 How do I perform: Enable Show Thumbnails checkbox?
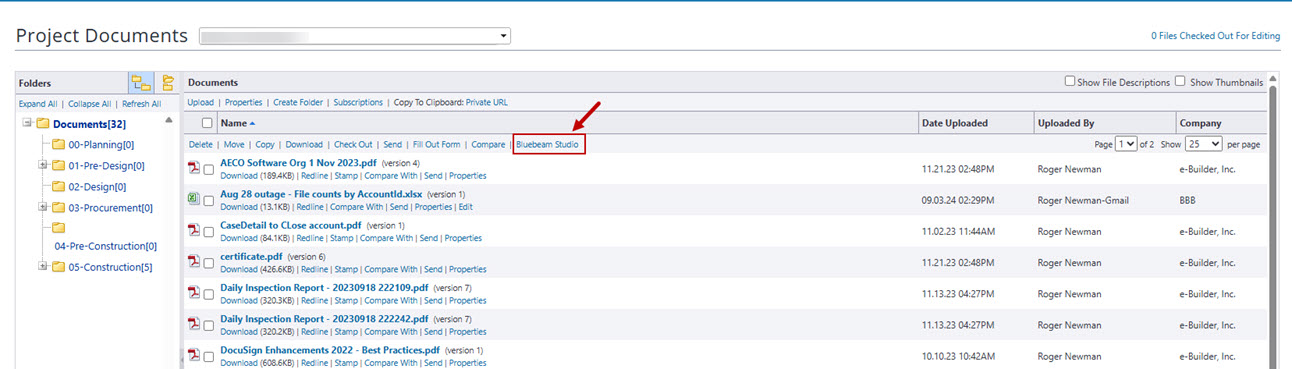point(1180,82)
